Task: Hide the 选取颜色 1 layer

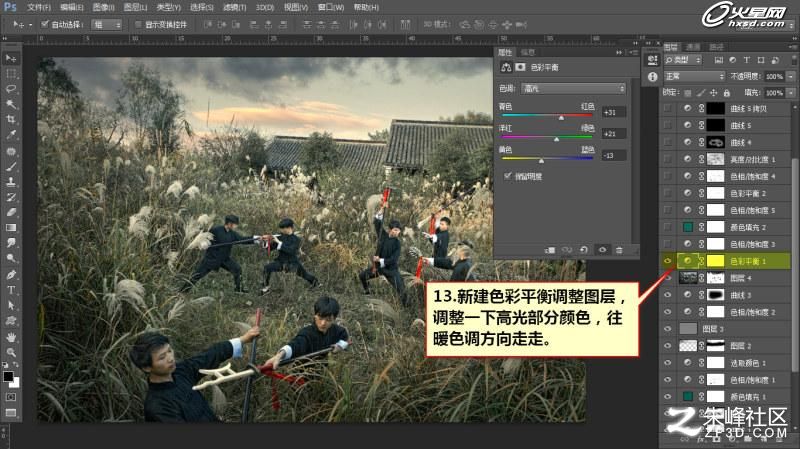Action: click(667, 363)
